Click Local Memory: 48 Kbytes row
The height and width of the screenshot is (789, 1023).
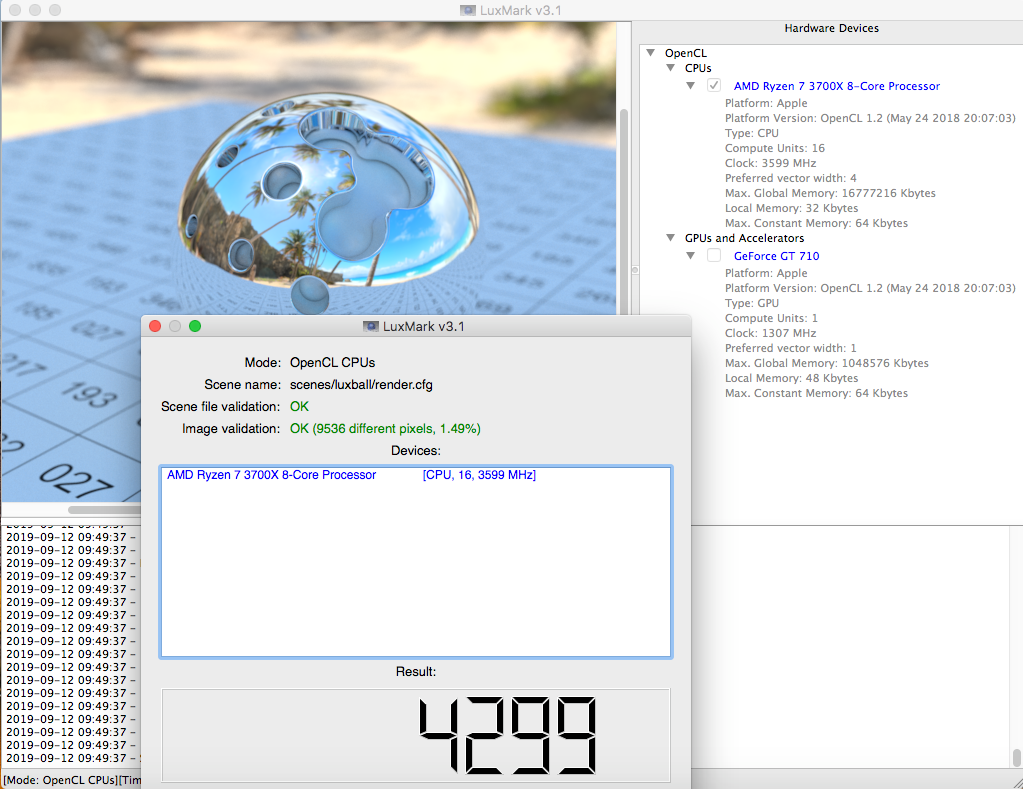tap(791, 379)
